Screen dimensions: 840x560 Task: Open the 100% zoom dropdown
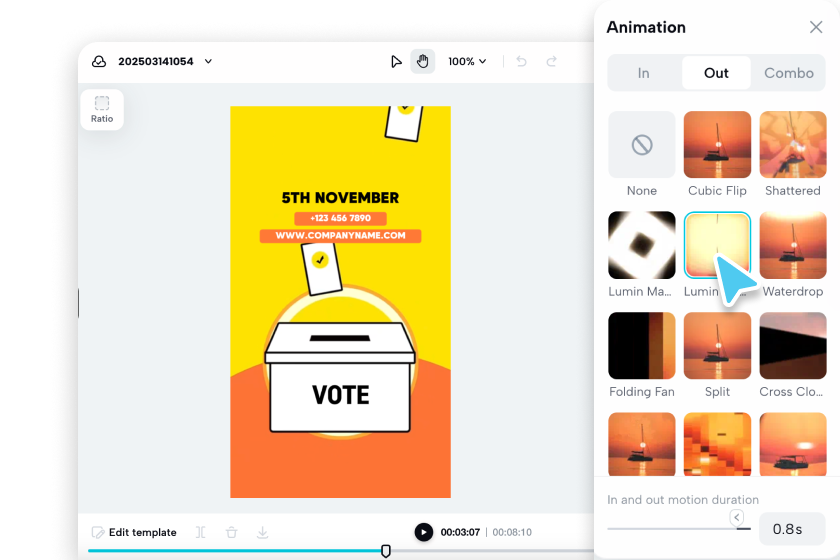467,62
